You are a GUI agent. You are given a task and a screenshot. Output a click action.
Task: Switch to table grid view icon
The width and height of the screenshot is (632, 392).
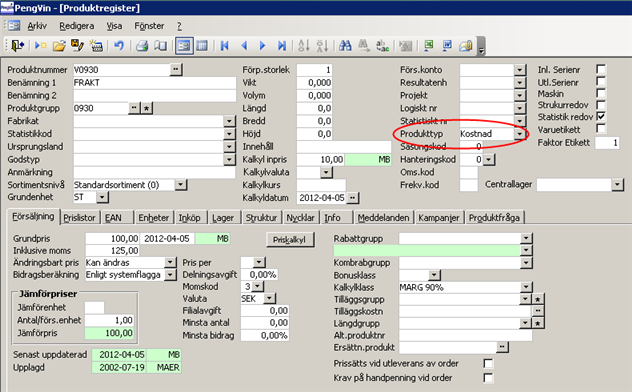click(x=202, y=46)
